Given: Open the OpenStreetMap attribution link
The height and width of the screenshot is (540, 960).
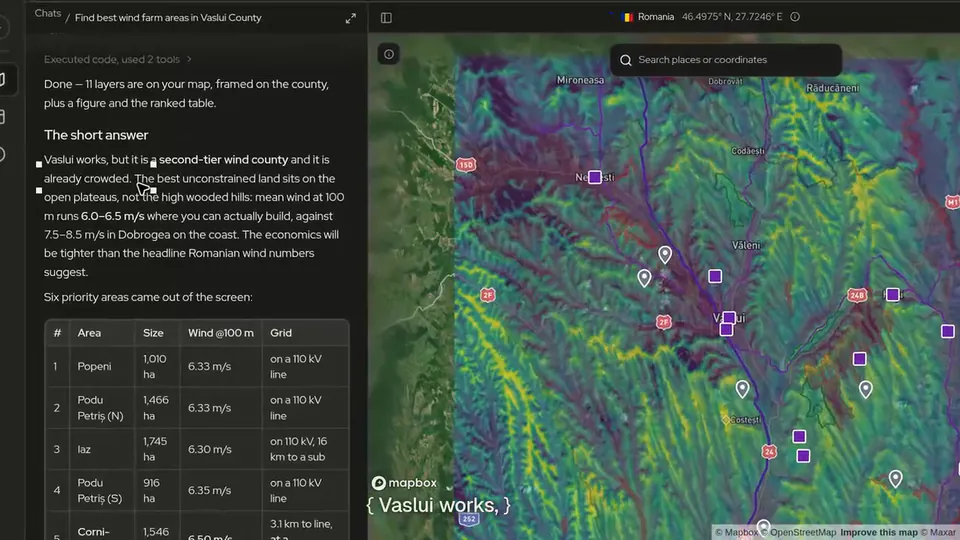Looking at the screenshot, I should tap(799, 533).
